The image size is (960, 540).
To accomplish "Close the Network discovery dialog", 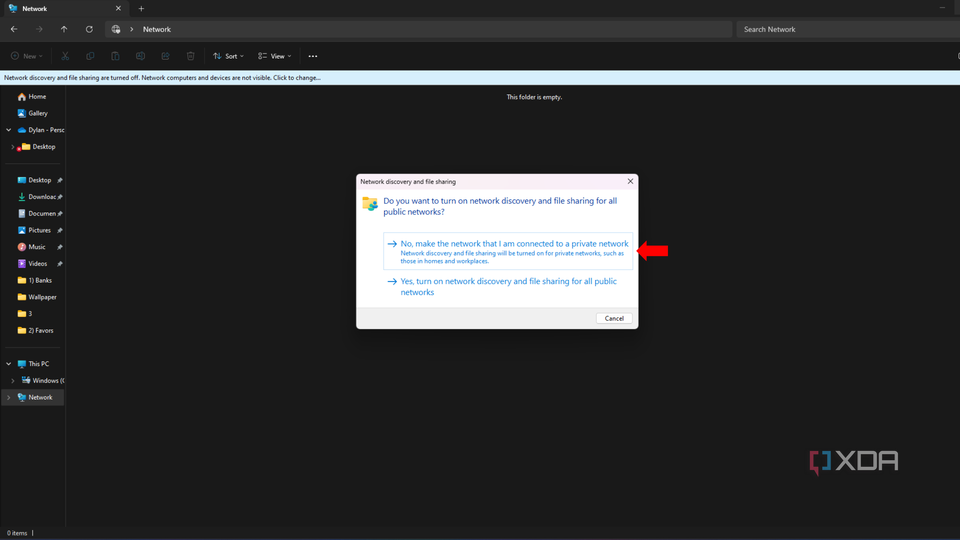I will tap(630, 182).
